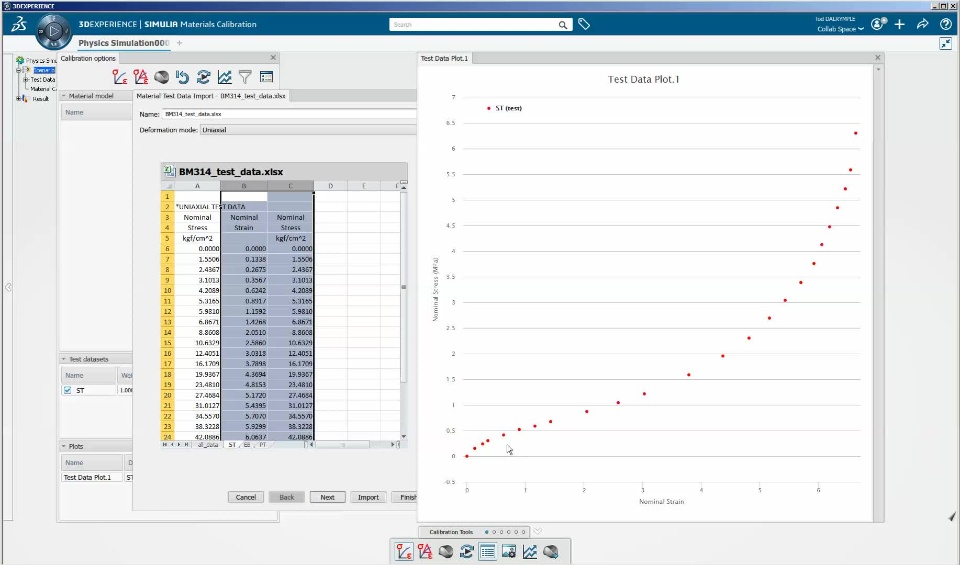This screenshot has width=960, height=565.
Task: Expand the Result tree node
Action: (19, 98)
